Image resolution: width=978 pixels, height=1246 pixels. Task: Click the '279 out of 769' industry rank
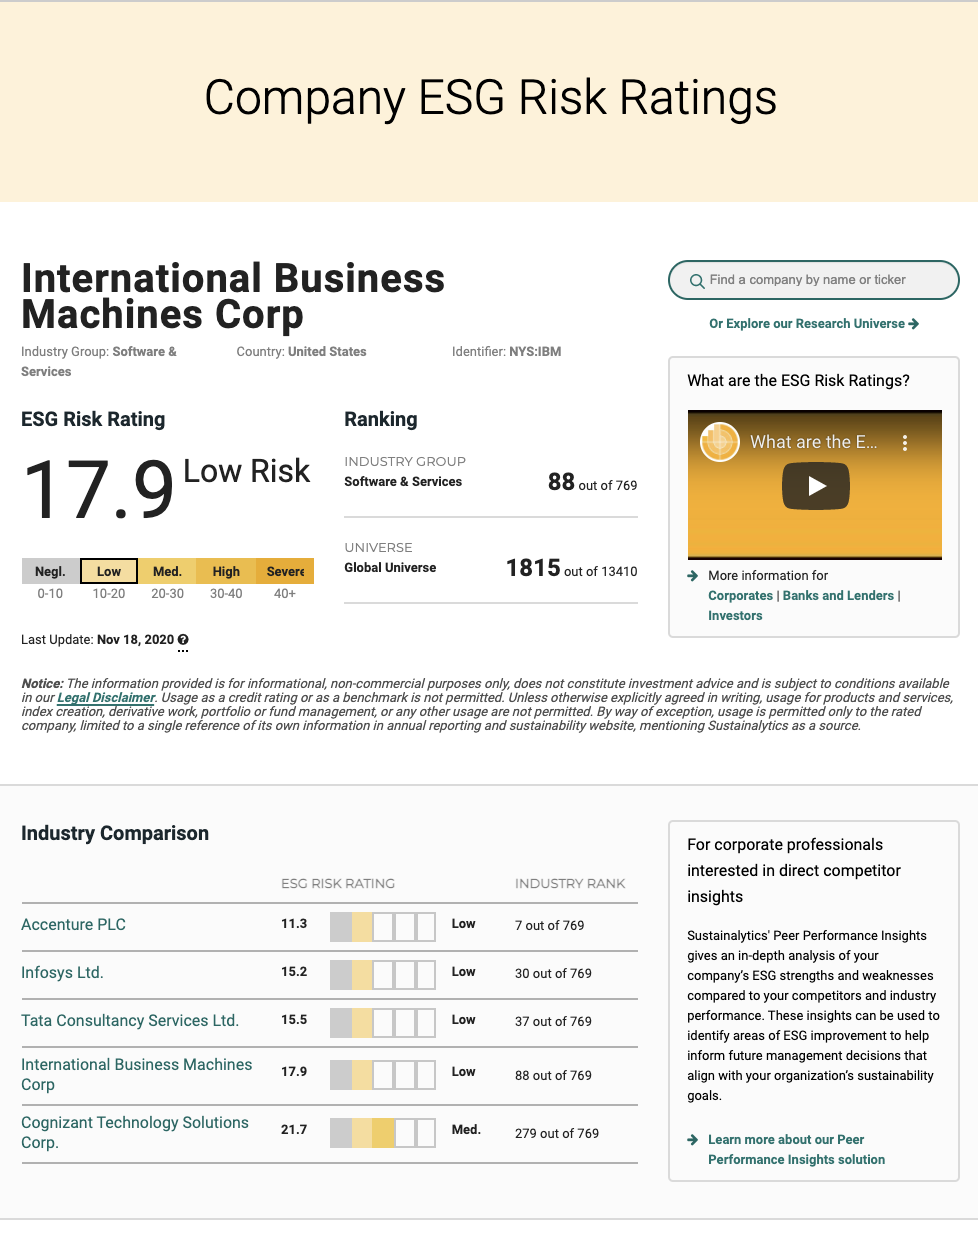click(557, 1134)
